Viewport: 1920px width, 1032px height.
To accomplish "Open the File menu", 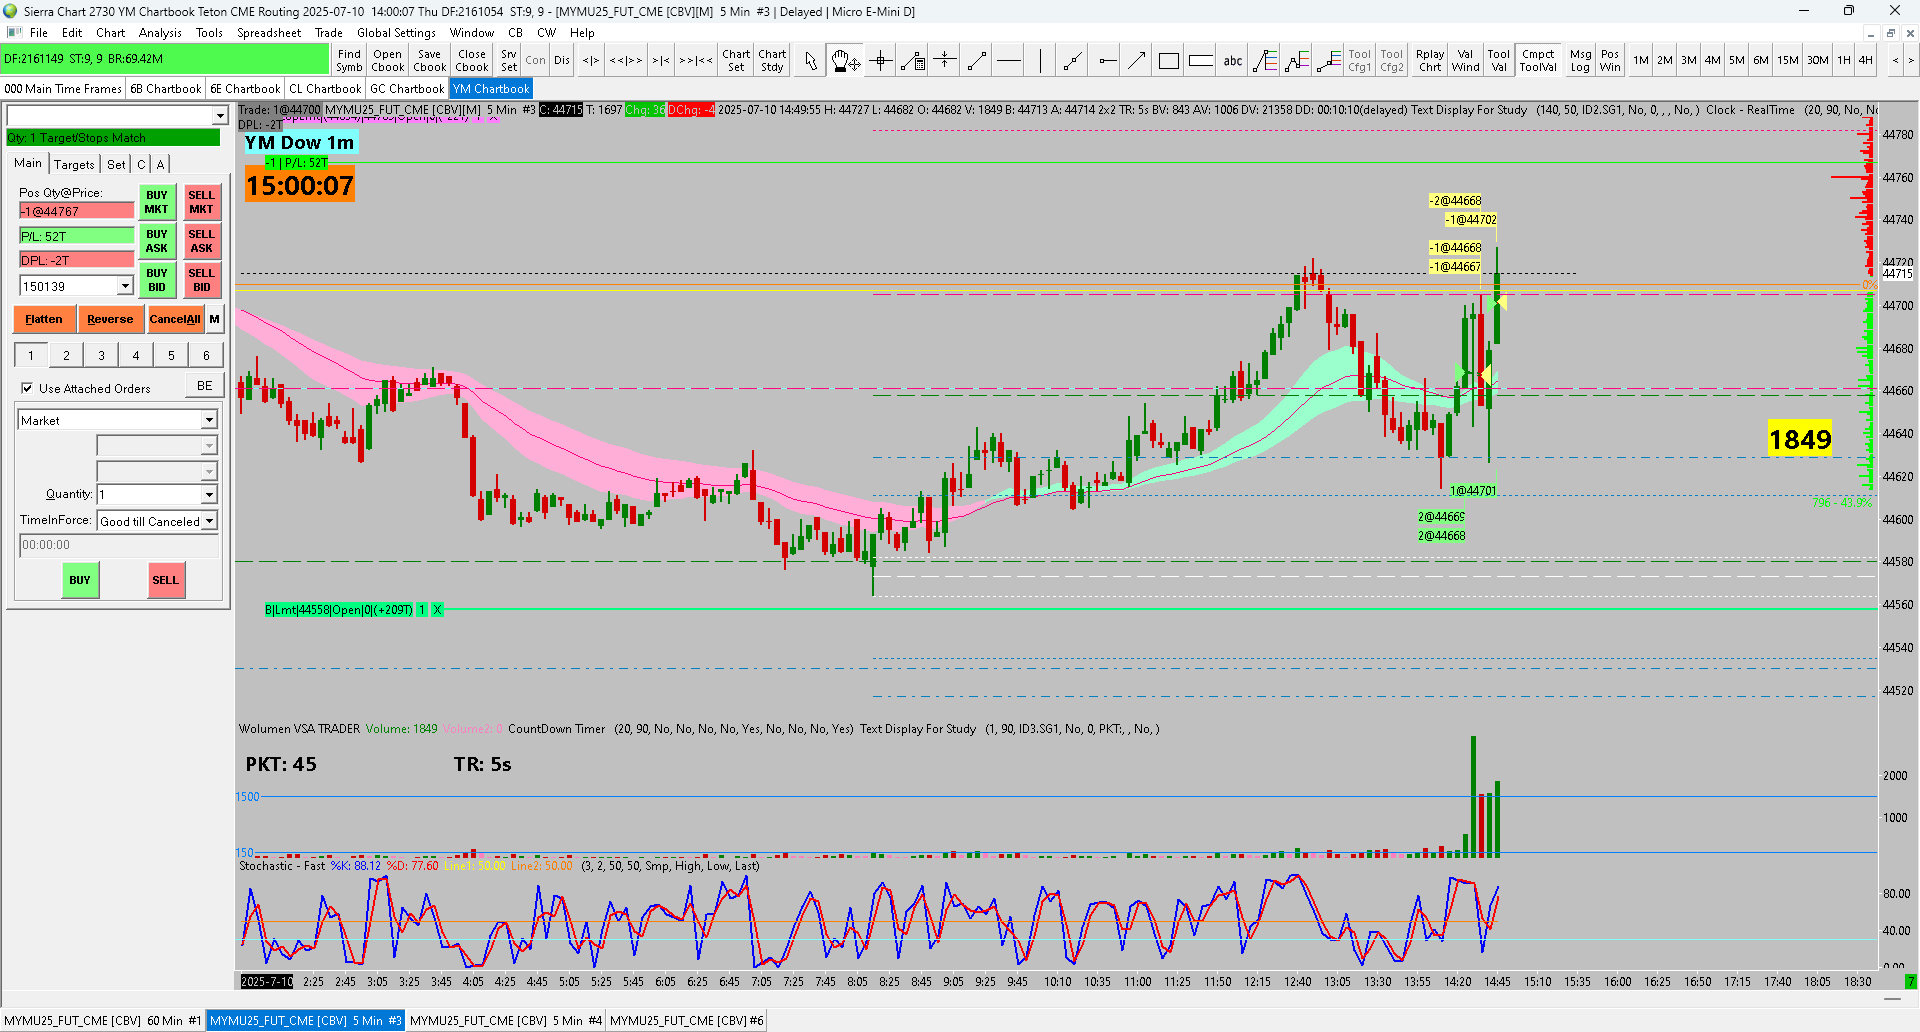I will click(x=39, y=33).
